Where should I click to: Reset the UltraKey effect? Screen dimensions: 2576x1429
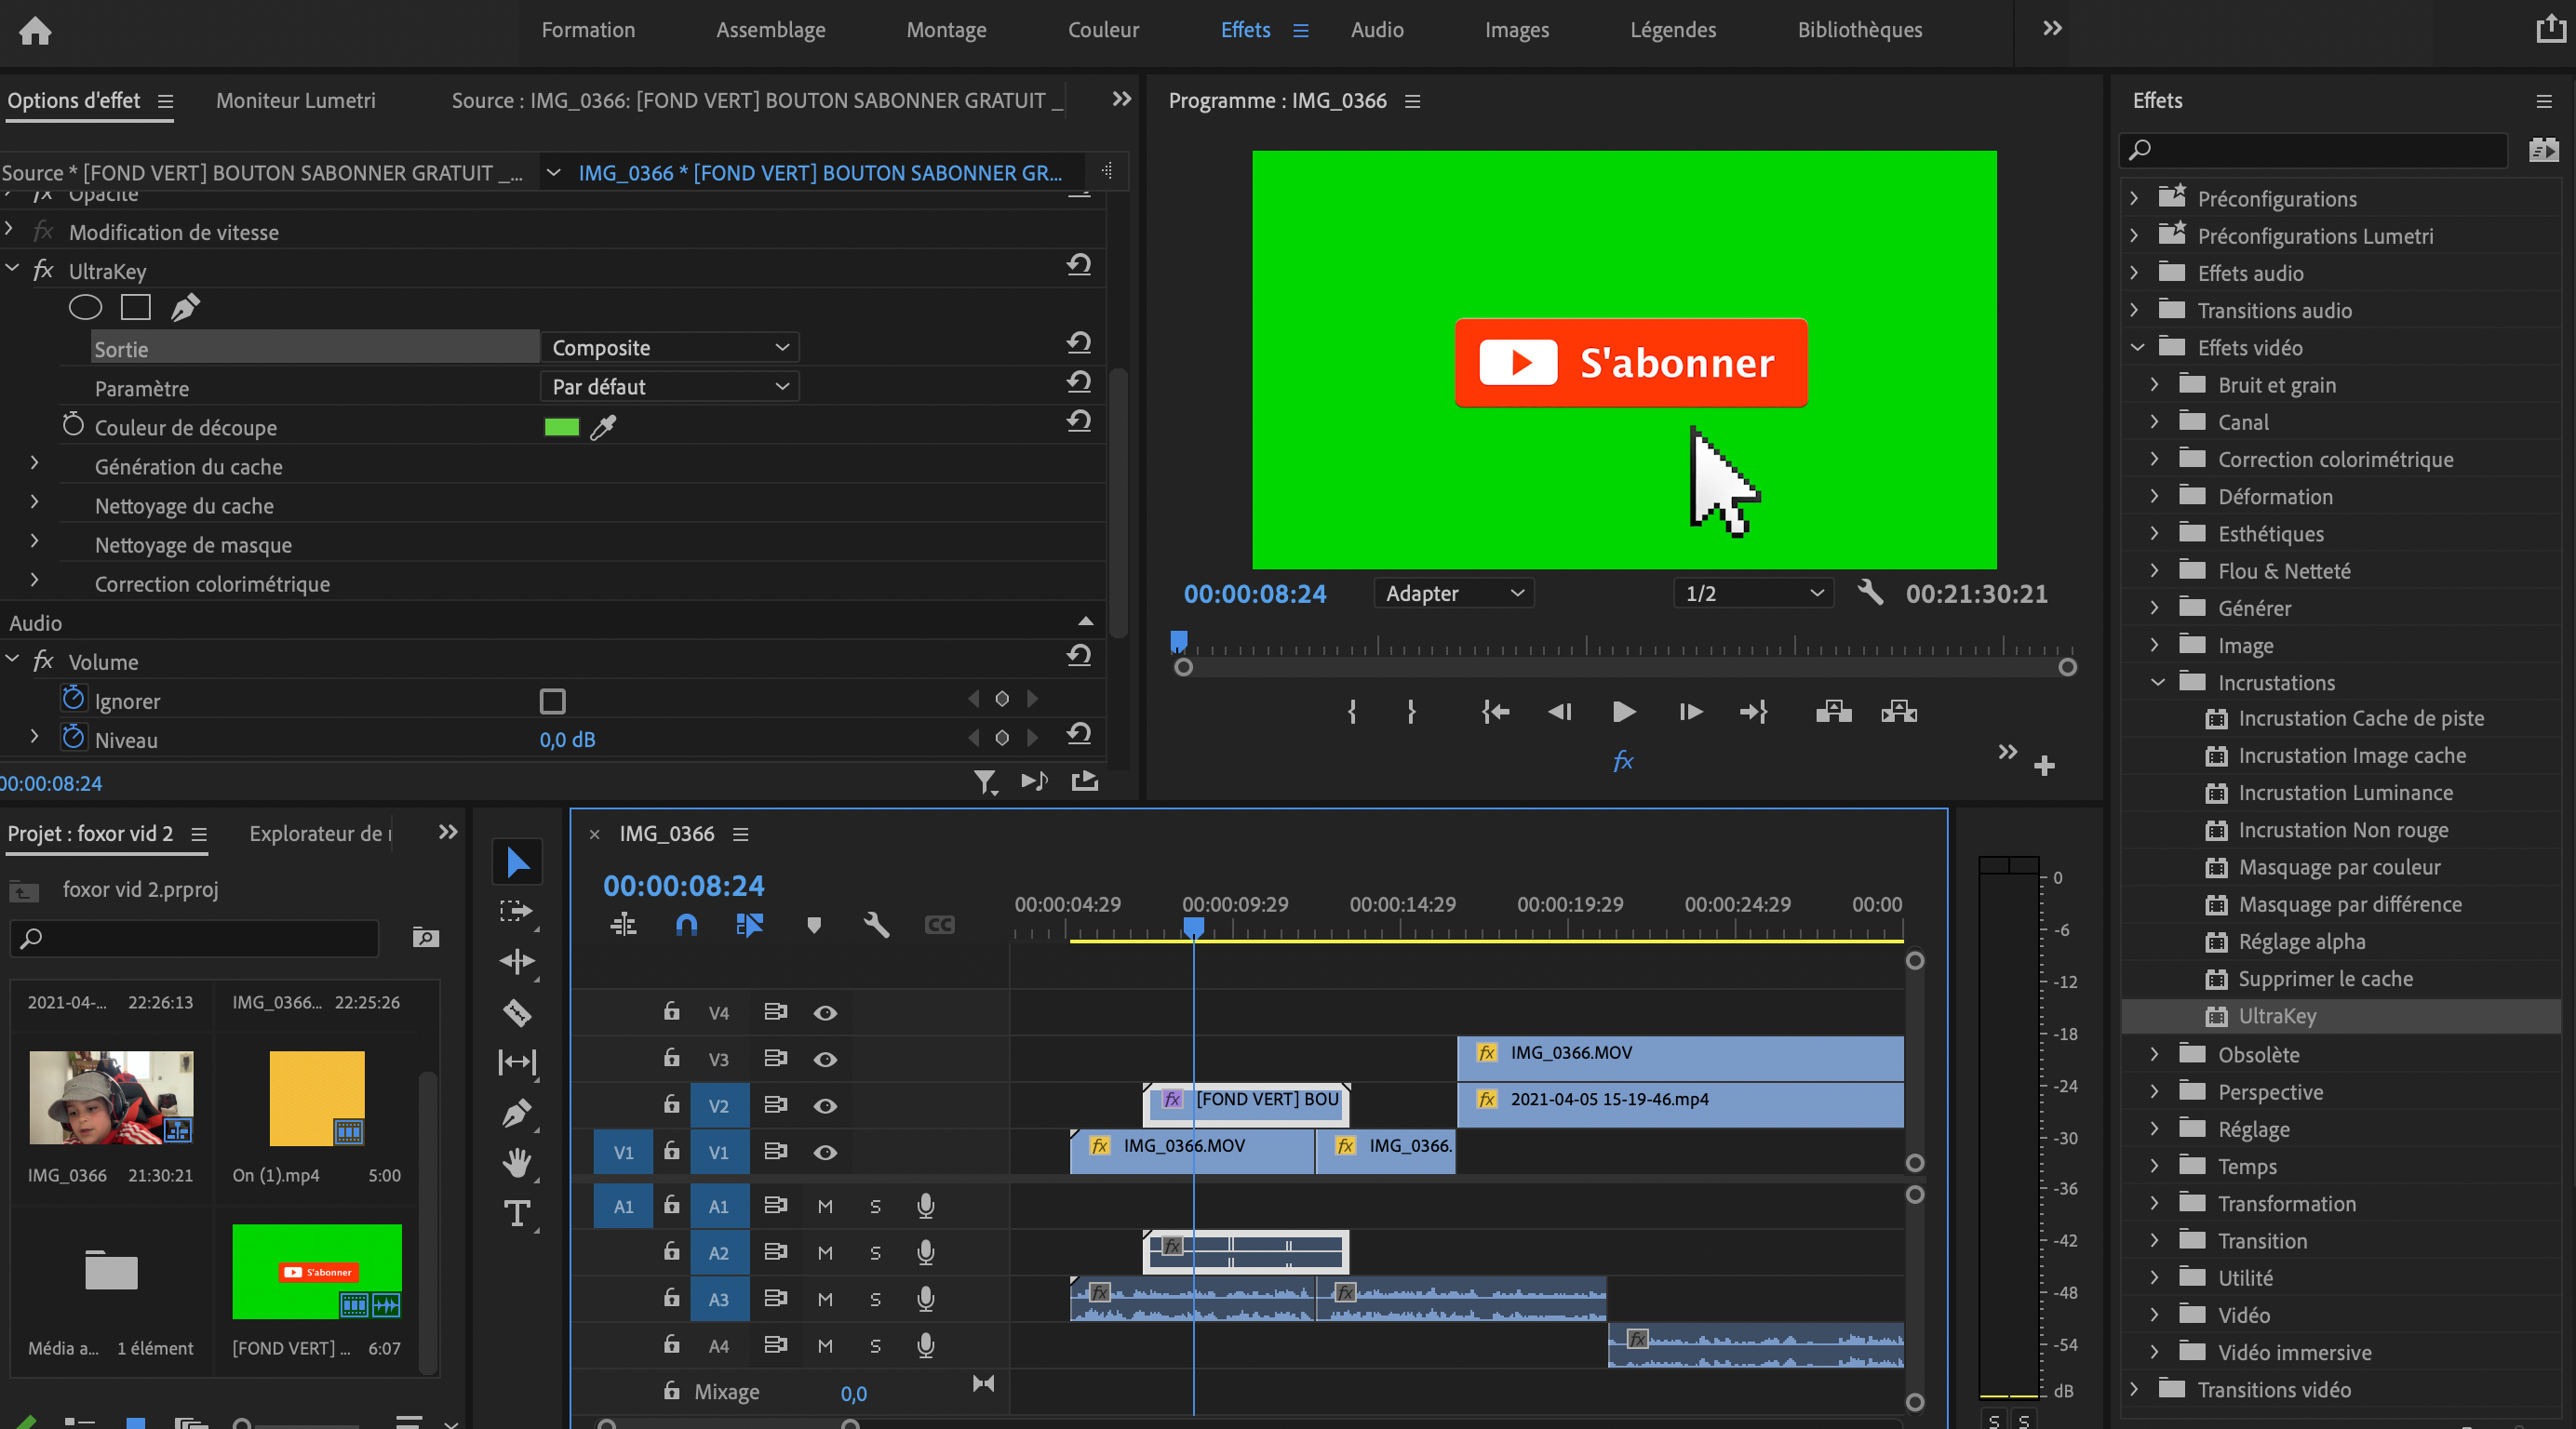click(x=1079, y=266)
